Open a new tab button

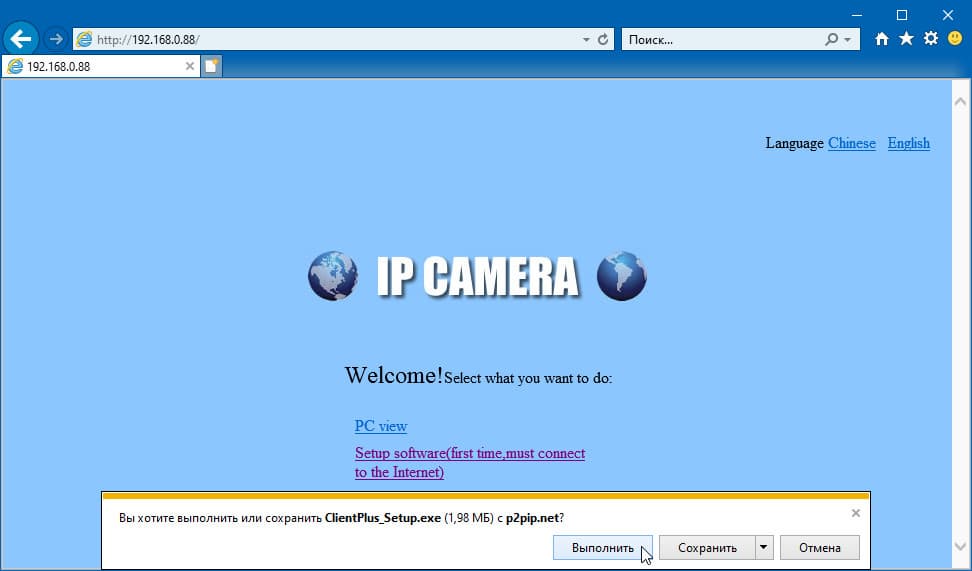211,66
